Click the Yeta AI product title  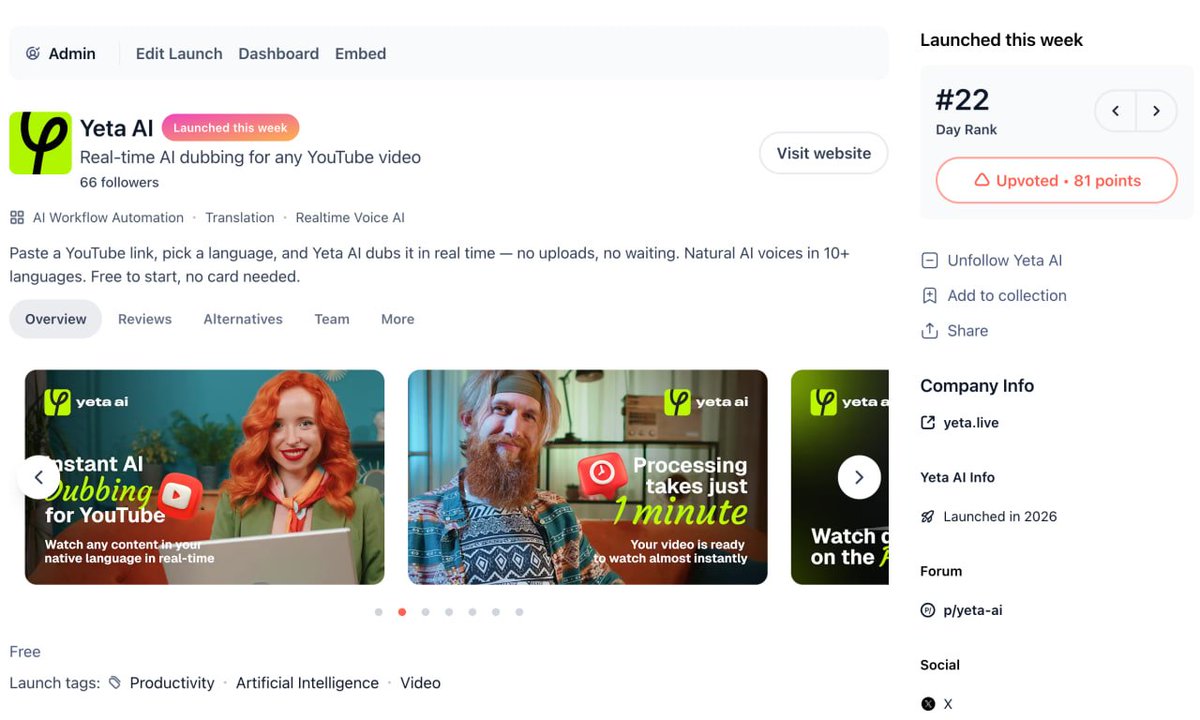(x=117, y=128)
